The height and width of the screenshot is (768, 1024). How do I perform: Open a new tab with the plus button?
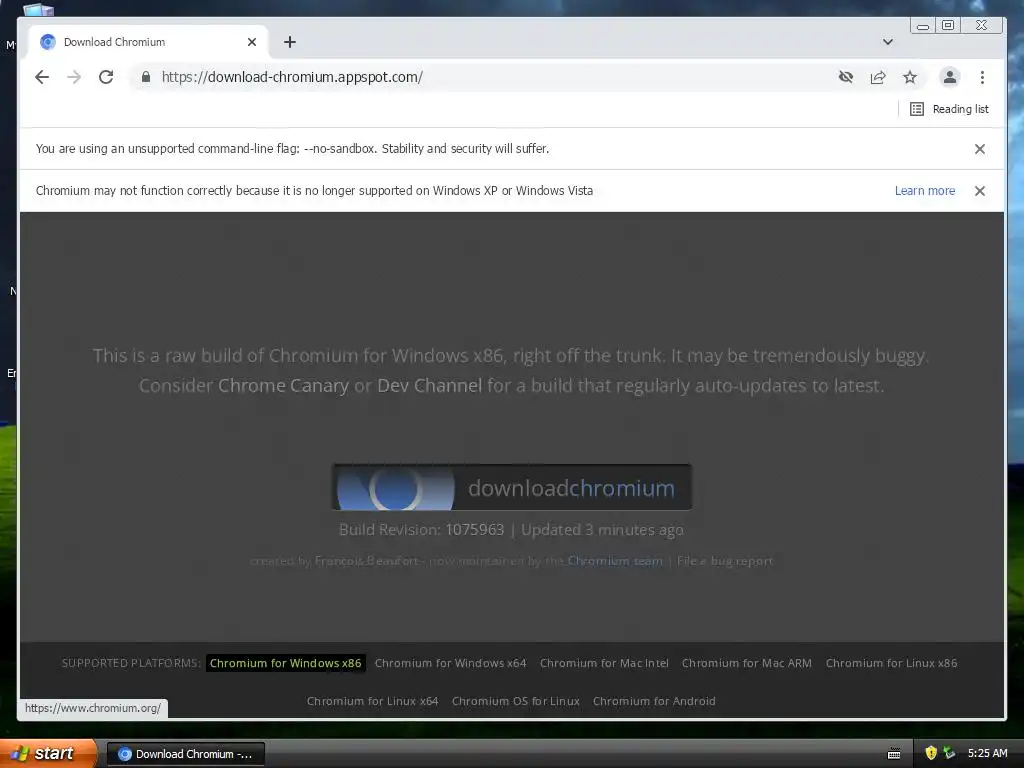290,42
